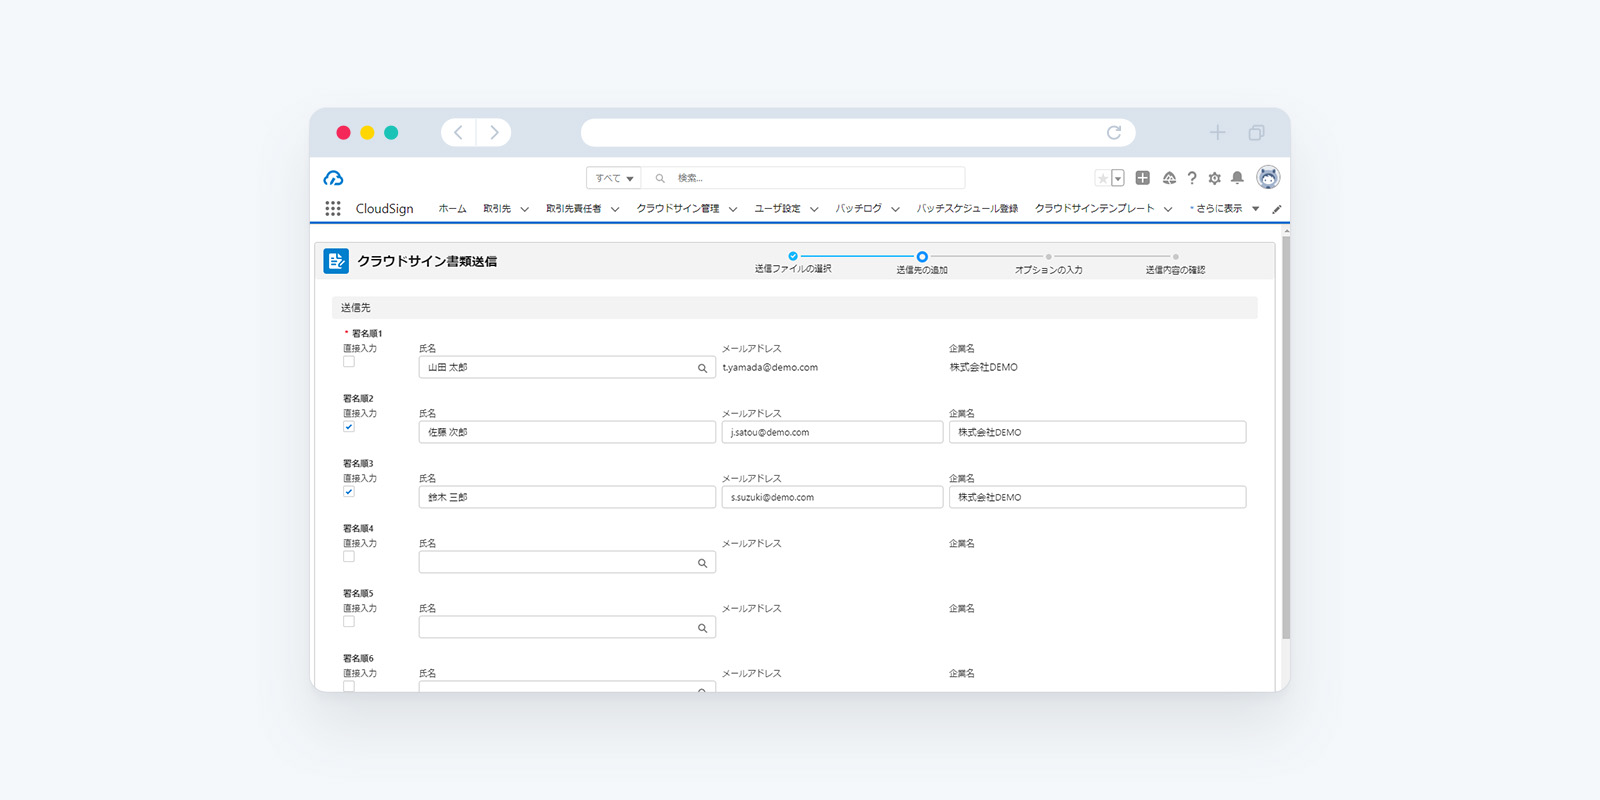This screenshot has width=1600, height=800.
Task: Reload the page with the browser refresh icon
Action: [1113, 133]
